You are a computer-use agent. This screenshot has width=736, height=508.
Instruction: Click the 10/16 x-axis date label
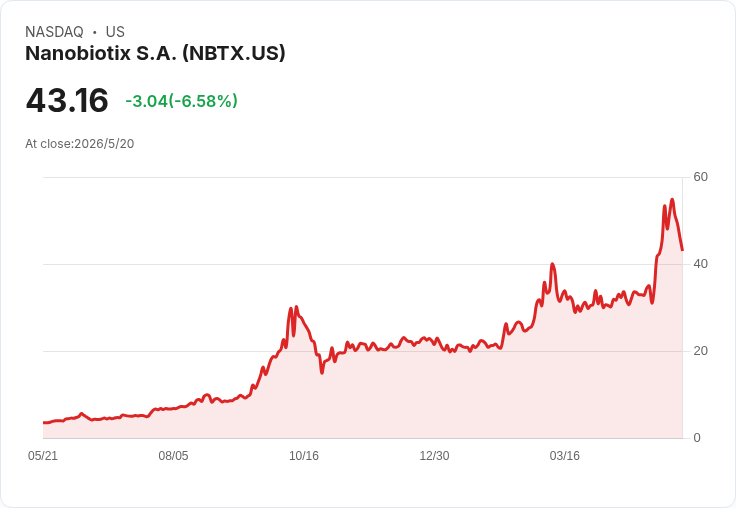pyautogui.click(x=304, y=456)
